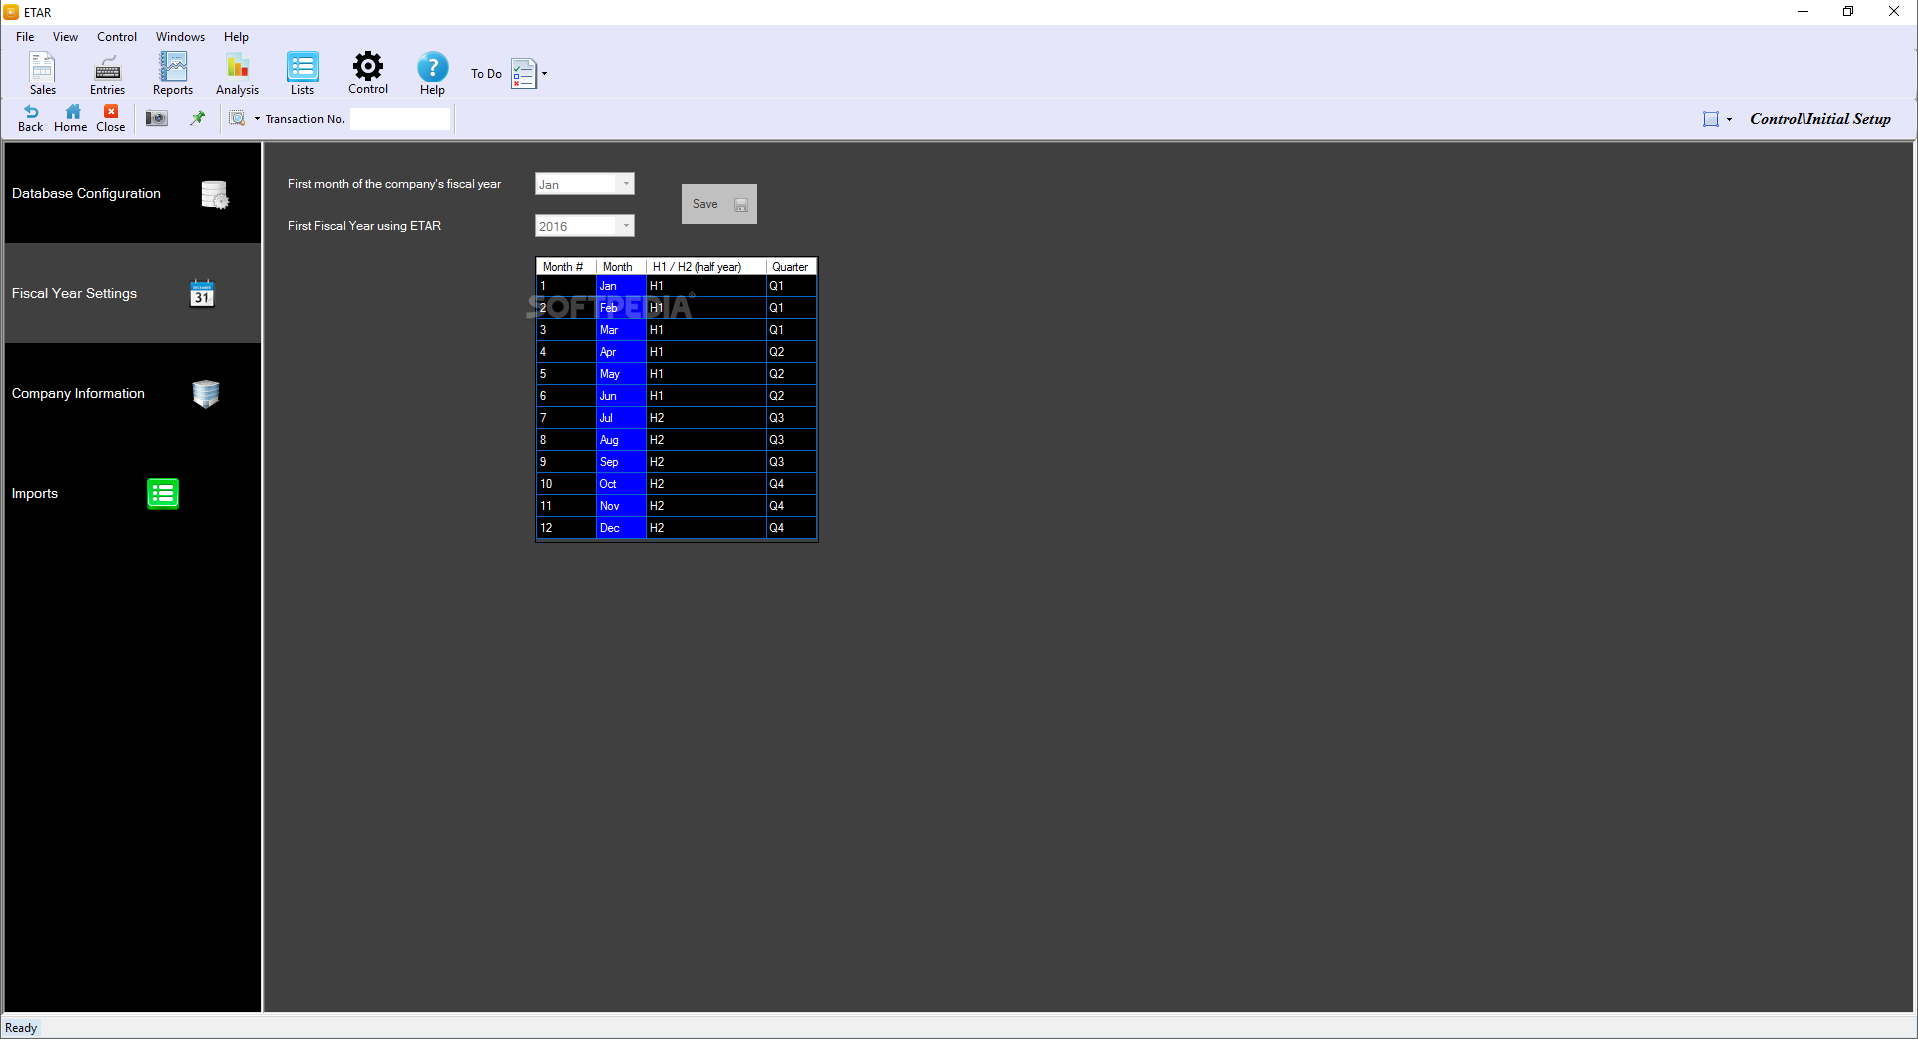Select the Jul month cell
Image resolution: width=1918 pixels, height=1039 pixels.
pos(621,418)
